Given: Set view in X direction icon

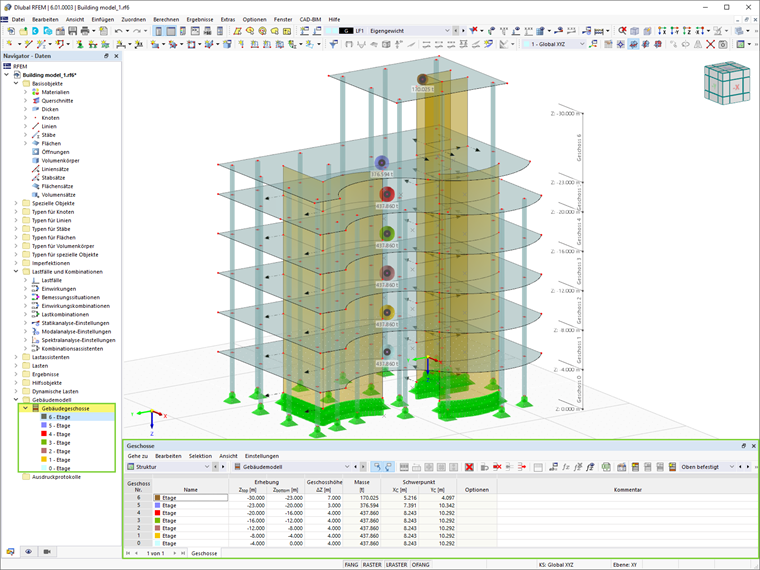Looking at the screenshot, I should pyautogui.click(x=662, y=31).
